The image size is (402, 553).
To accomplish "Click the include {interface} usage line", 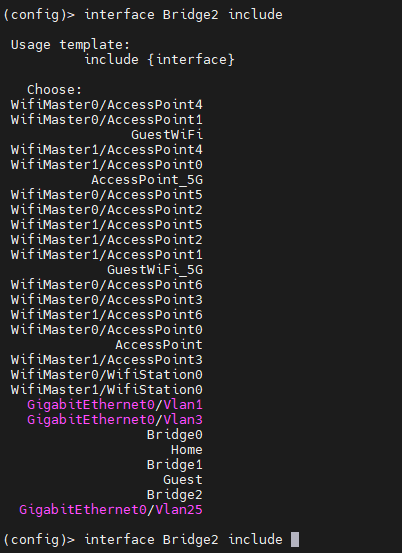I will pos(159,60).
